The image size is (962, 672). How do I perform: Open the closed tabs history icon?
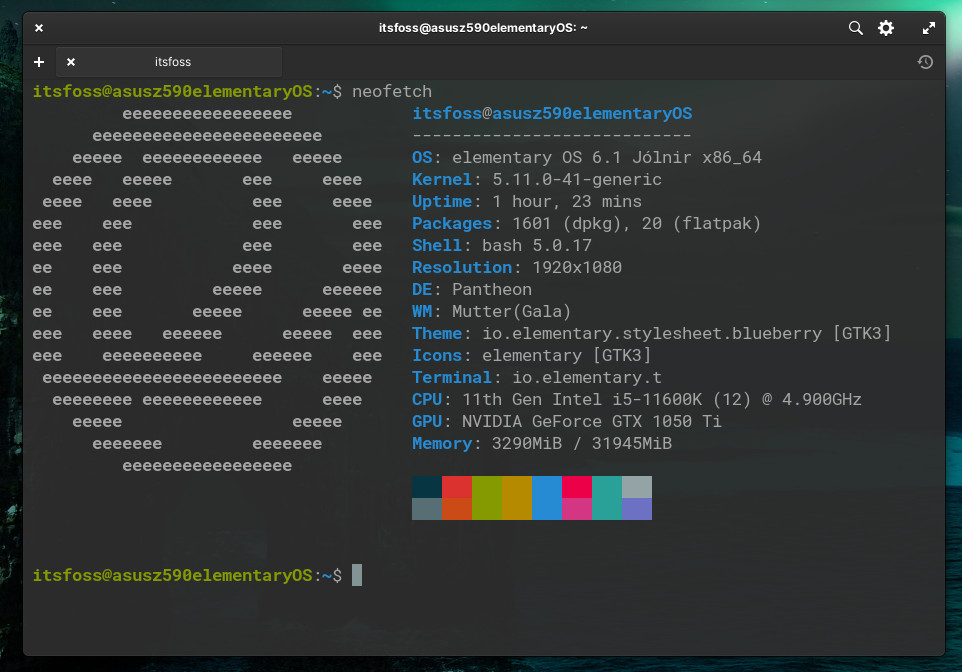pyautogui.click(x=925, y=62)
